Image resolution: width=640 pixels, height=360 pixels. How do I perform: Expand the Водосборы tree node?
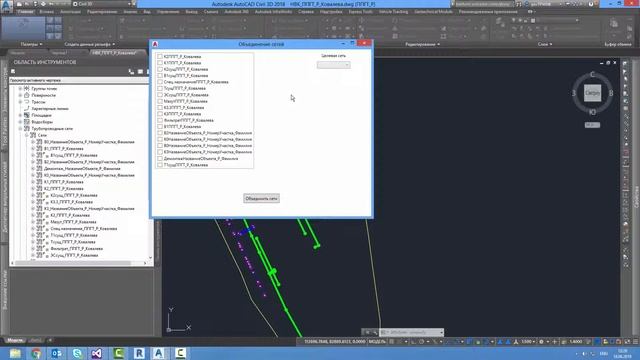click(20, 122)
